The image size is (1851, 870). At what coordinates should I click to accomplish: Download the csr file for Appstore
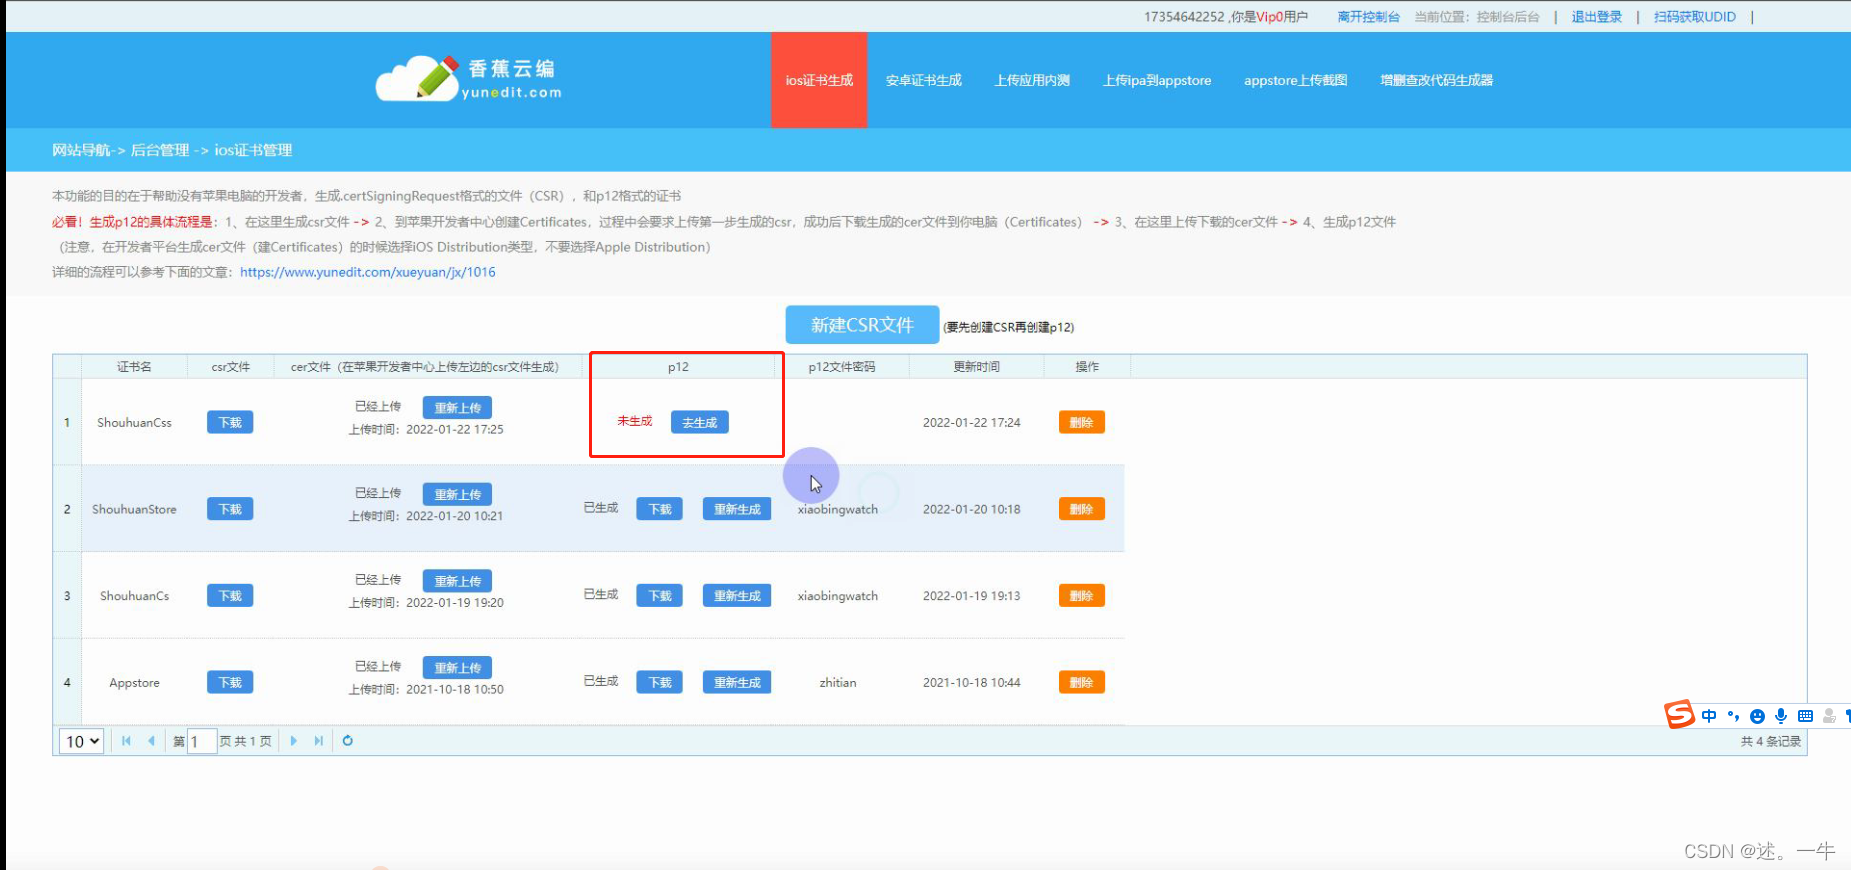click(x=230, y=682)
